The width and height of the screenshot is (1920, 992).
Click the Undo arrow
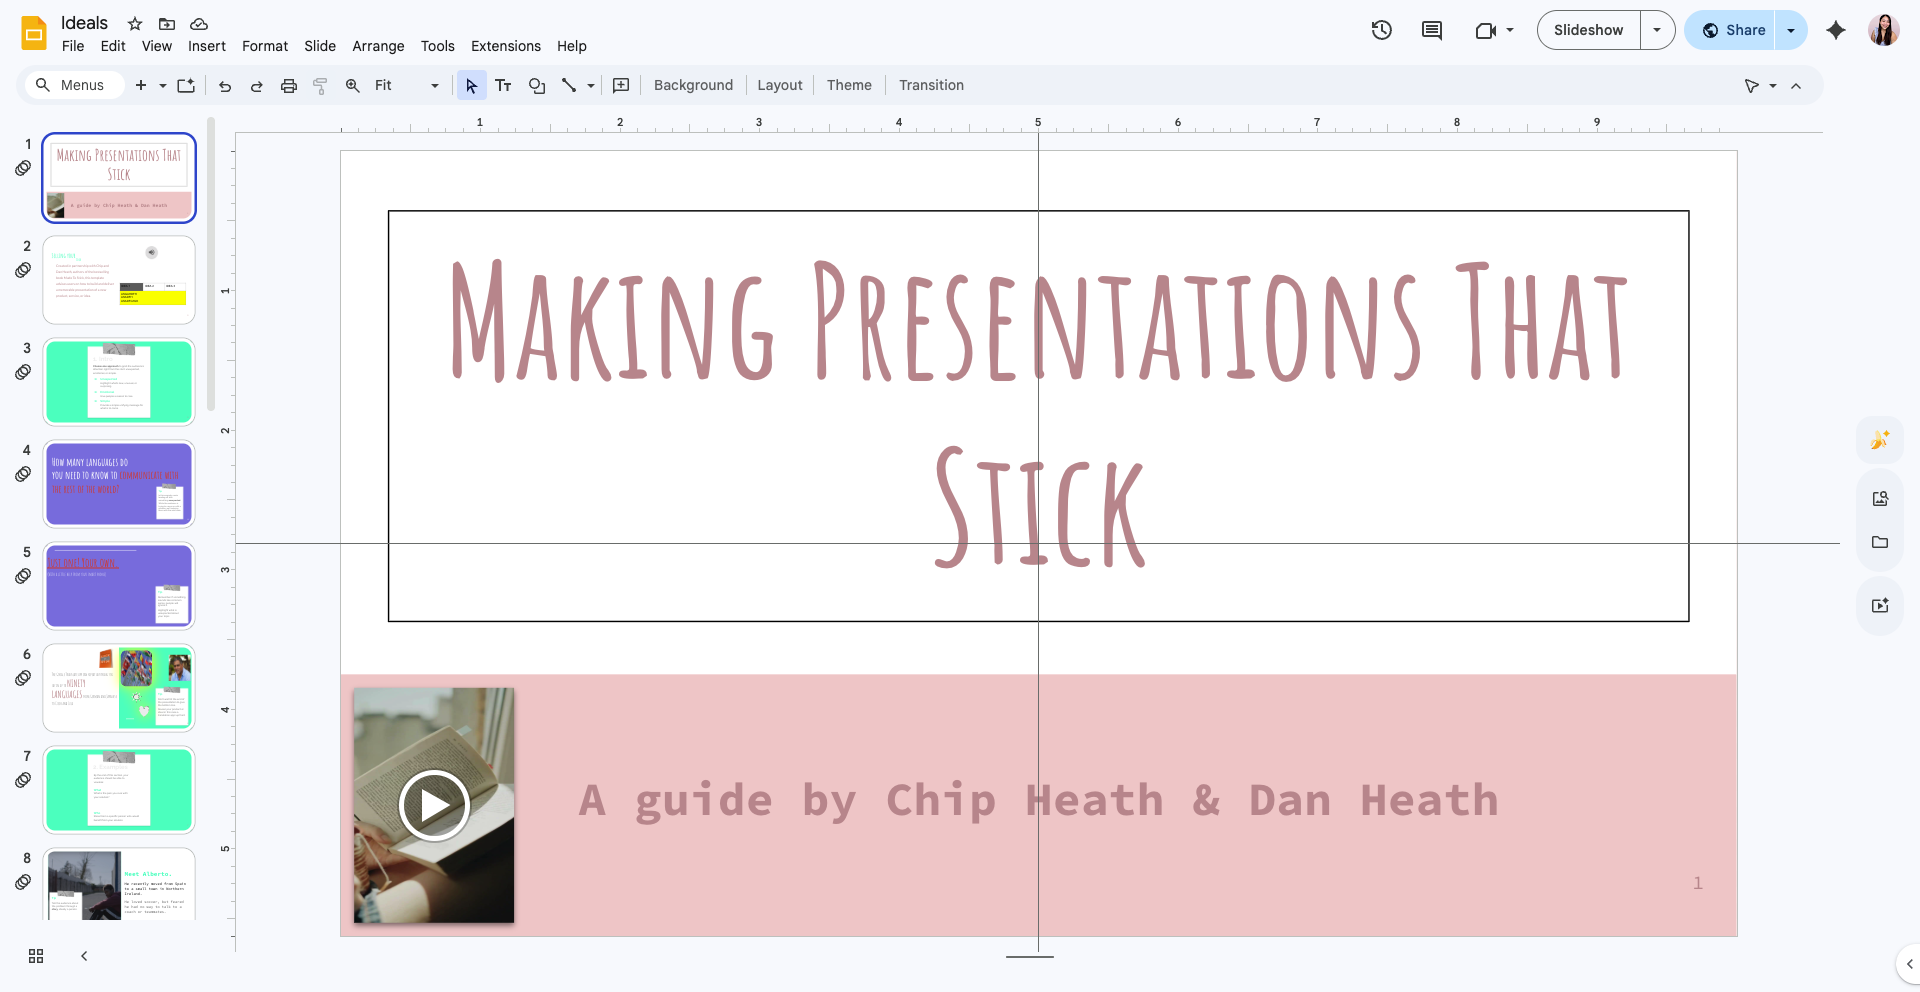tap(225, 85)
